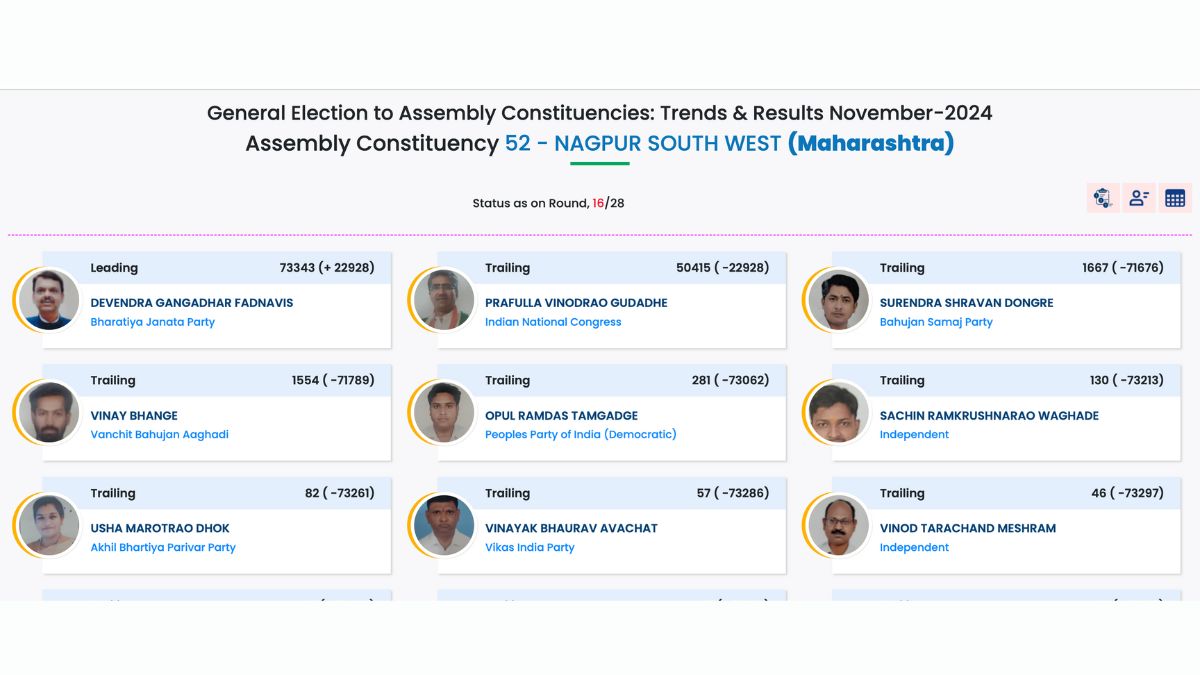The width and height of the screenshot is (1200, 675).
Task: Click the name Vinayak Bhaurav Avachat
Action: 571,528
